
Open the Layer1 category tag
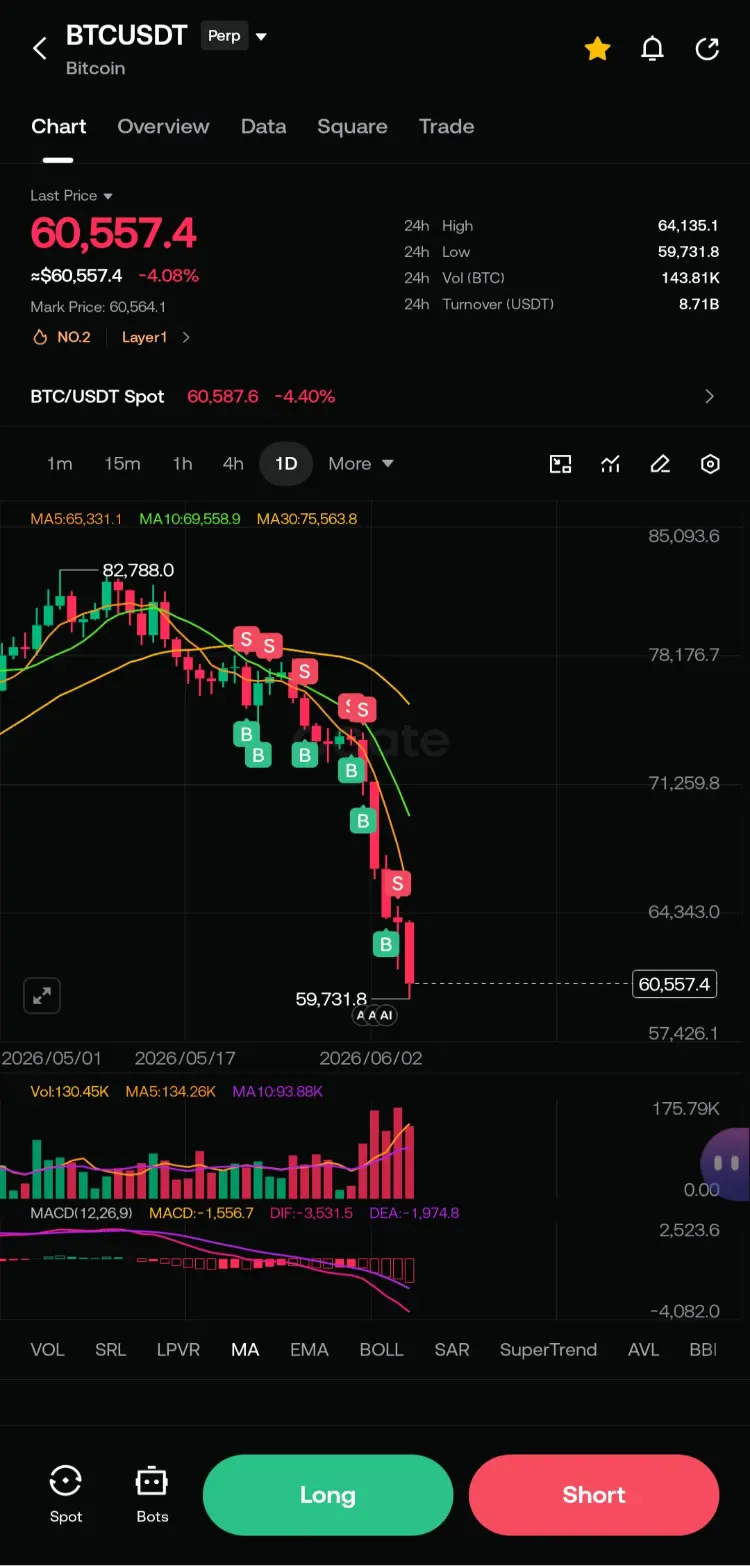(x=156, y=337)
